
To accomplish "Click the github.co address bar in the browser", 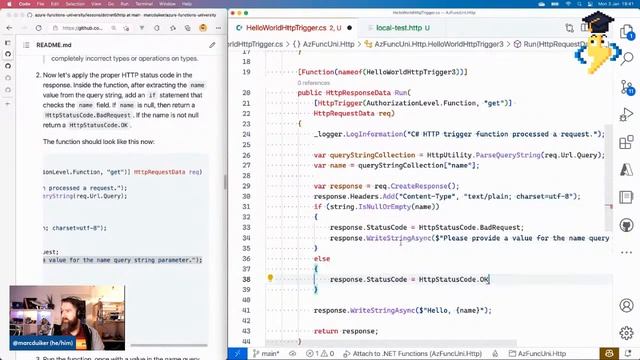I will pyautogui.click(x=82, y=28).
